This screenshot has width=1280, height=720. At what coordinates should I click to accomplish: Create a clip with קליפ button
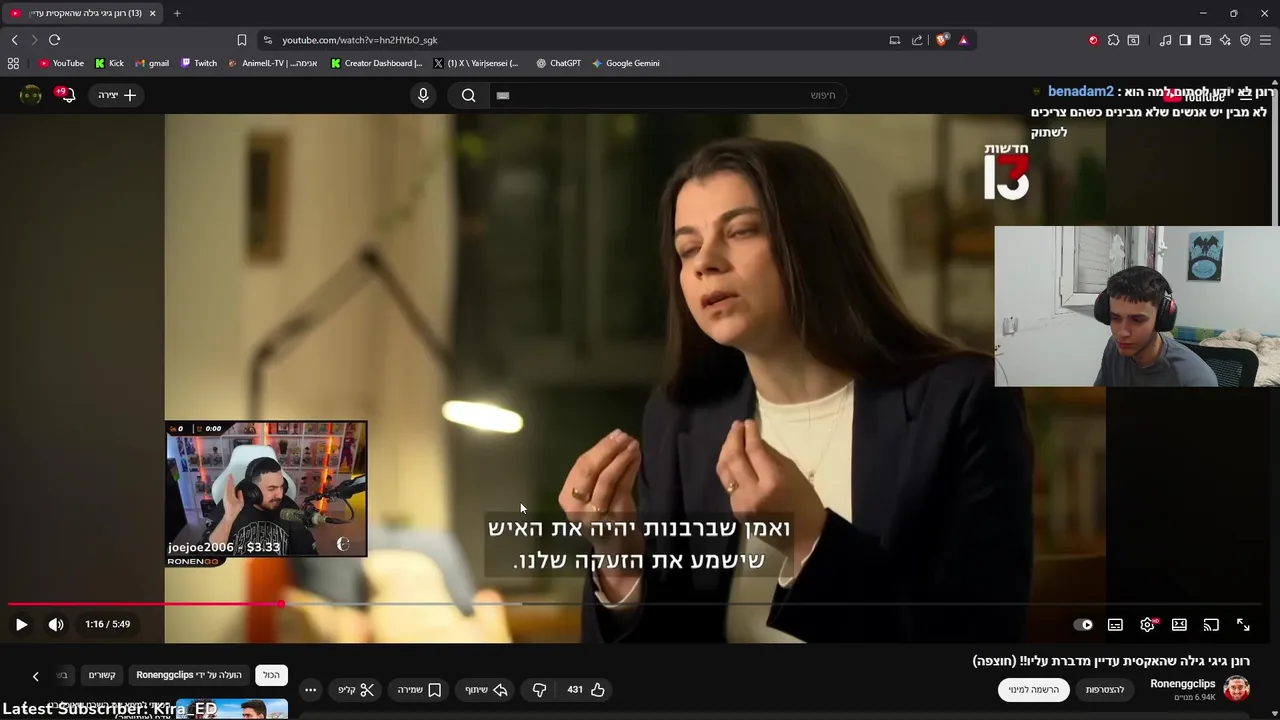pos(355,690)
